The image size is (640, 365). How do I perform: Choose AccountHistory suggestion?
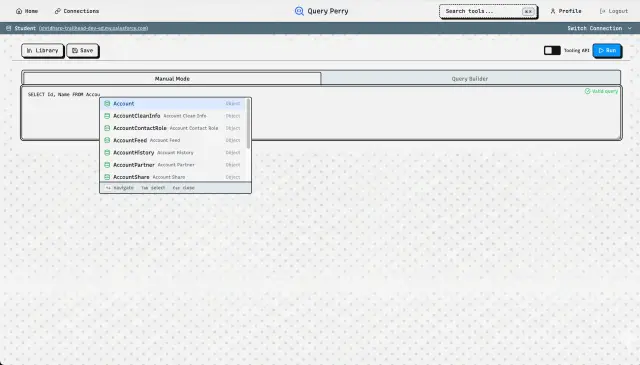coord(173,153)
